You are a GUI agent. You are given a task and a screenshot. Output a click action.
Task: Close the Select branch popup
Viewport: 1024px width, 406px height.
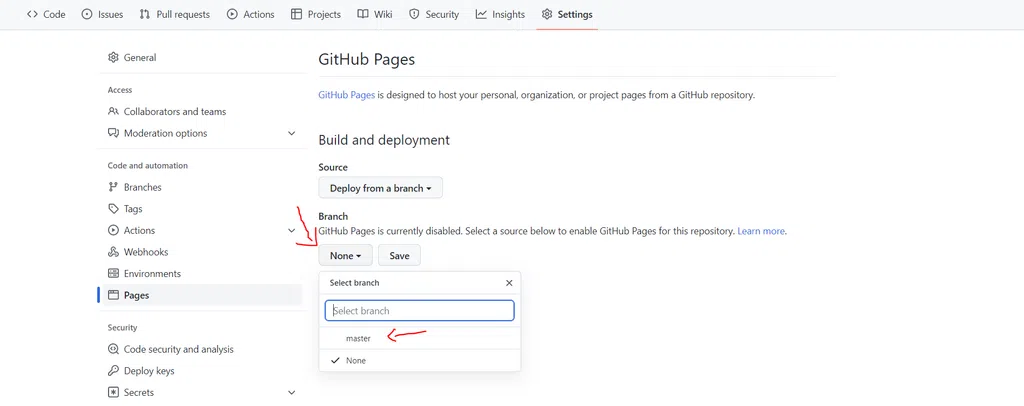coord(509,283)
